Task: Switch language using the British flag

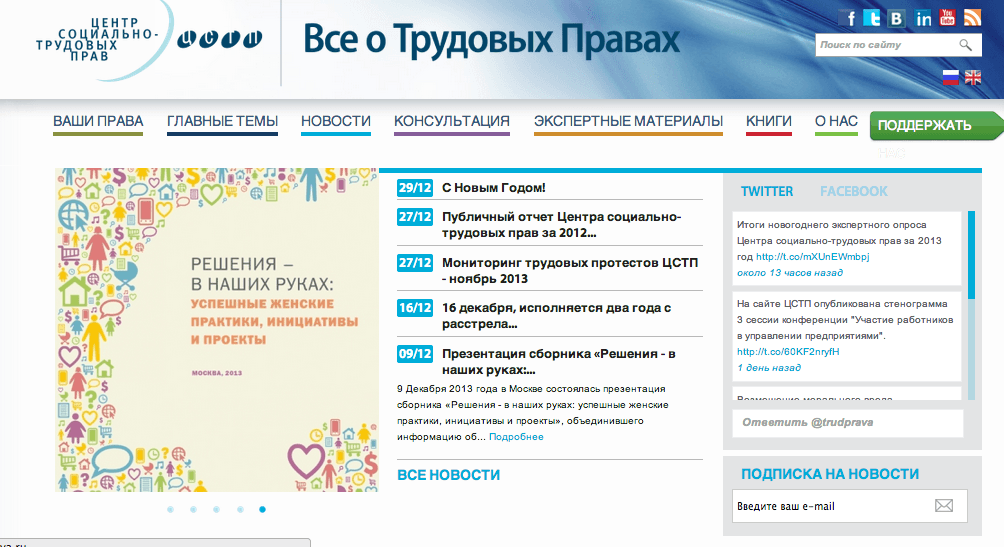Action: click(x=973, y=78)
